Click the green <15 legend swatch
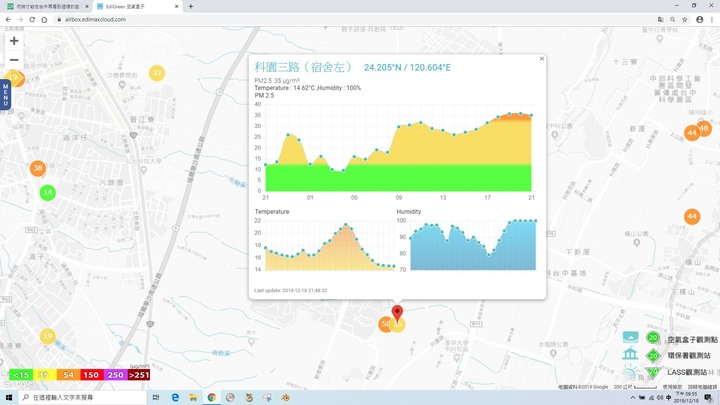 [21, 375]
